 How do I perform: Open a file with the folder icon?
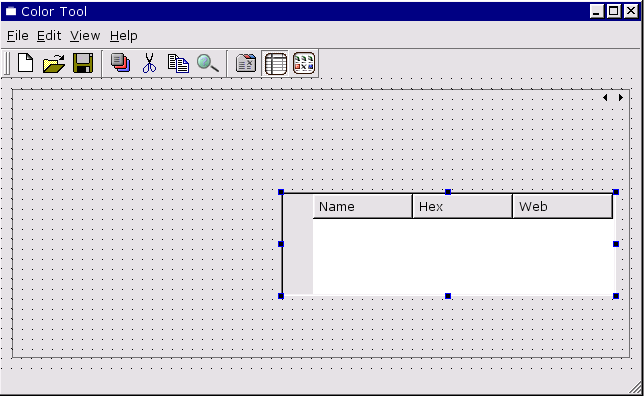pos(54,63)
